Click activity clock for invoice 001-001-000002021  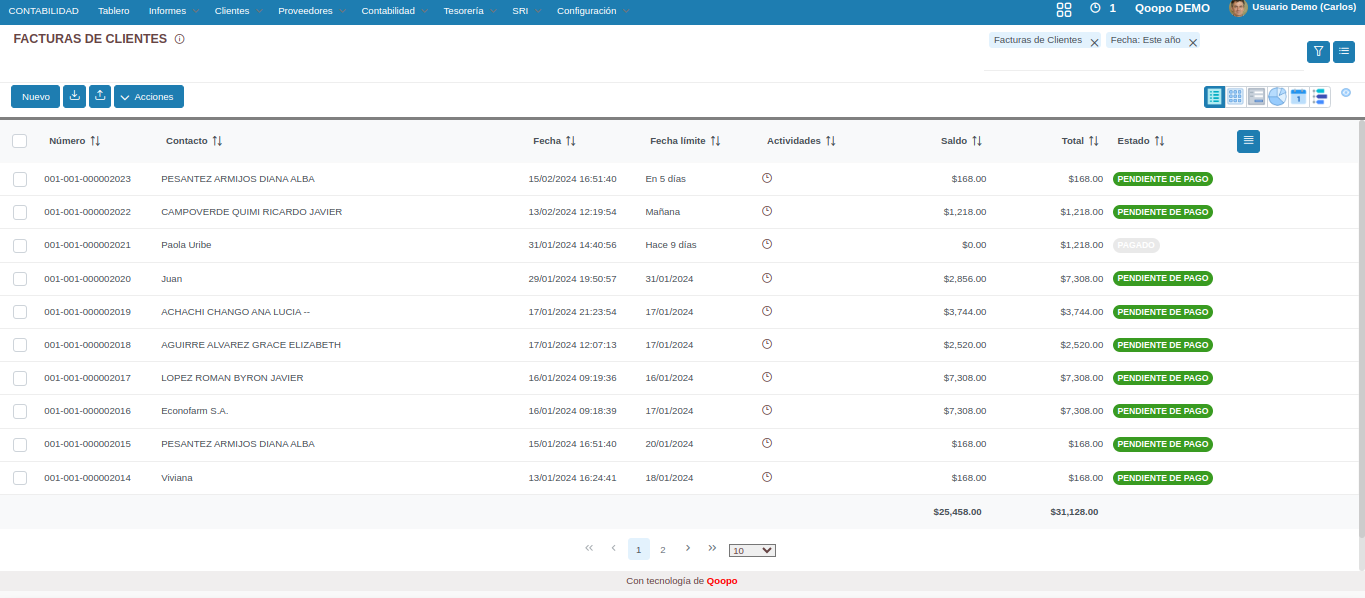767,244
